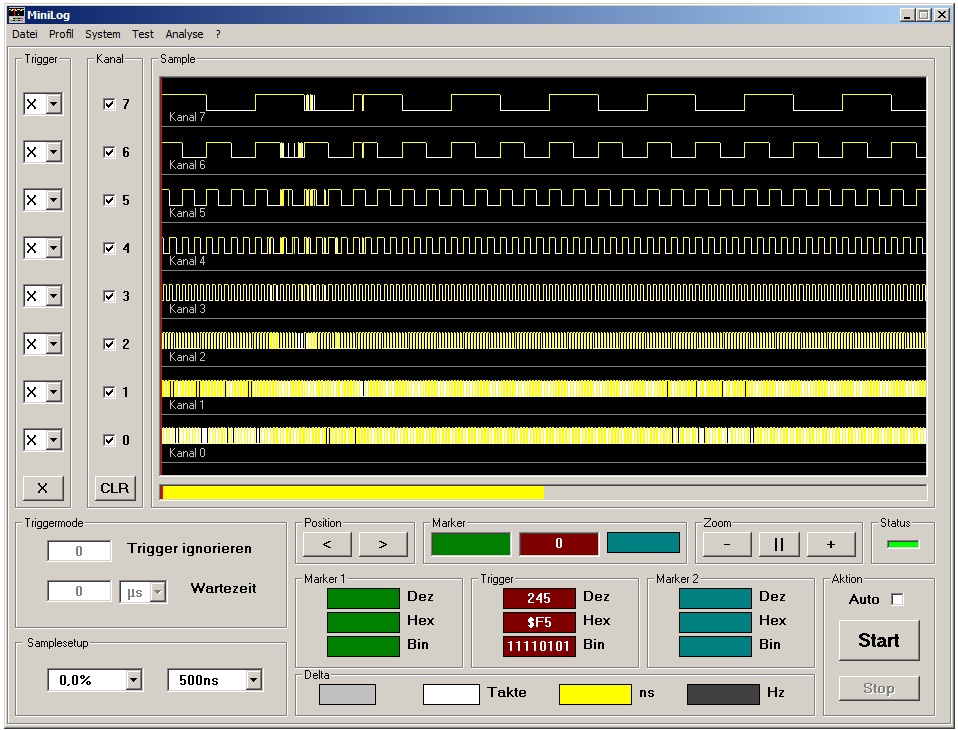Image resolution: width=958 pixels, height=730 pixels.
Task: Click the || zoom reset button
Action: [x=779, y=544]
